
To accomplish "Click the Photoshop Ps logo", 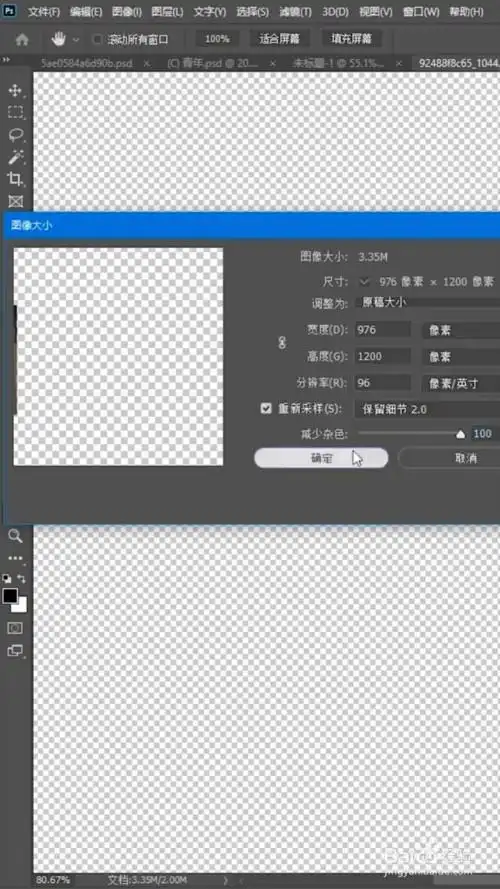I will click(11, 10).
